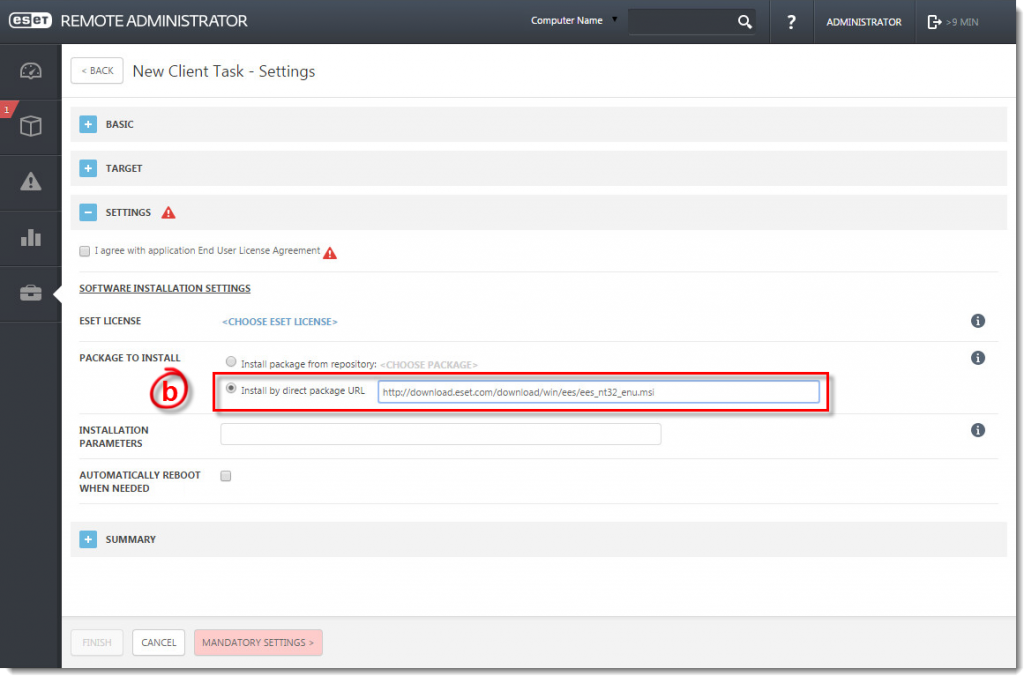Image resolution: width=1024 pixels, height=676 pixels.
Task: Click the info icon for ESET License
Action: click(977, 321)
